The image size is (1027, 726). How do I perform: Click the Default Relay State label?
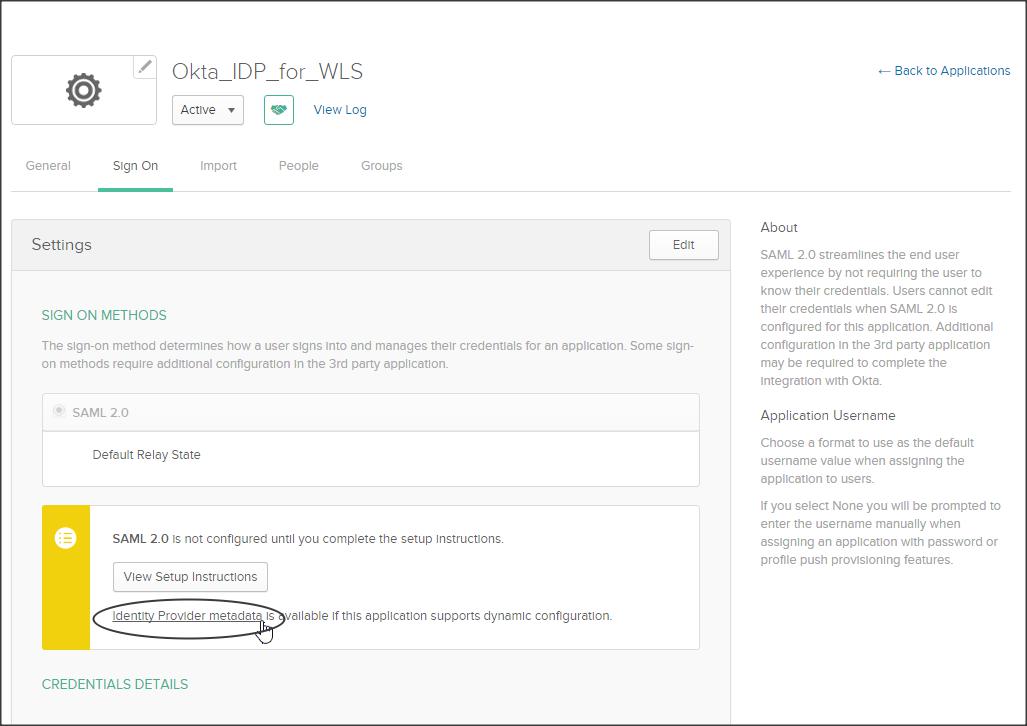tap(146, 455)
